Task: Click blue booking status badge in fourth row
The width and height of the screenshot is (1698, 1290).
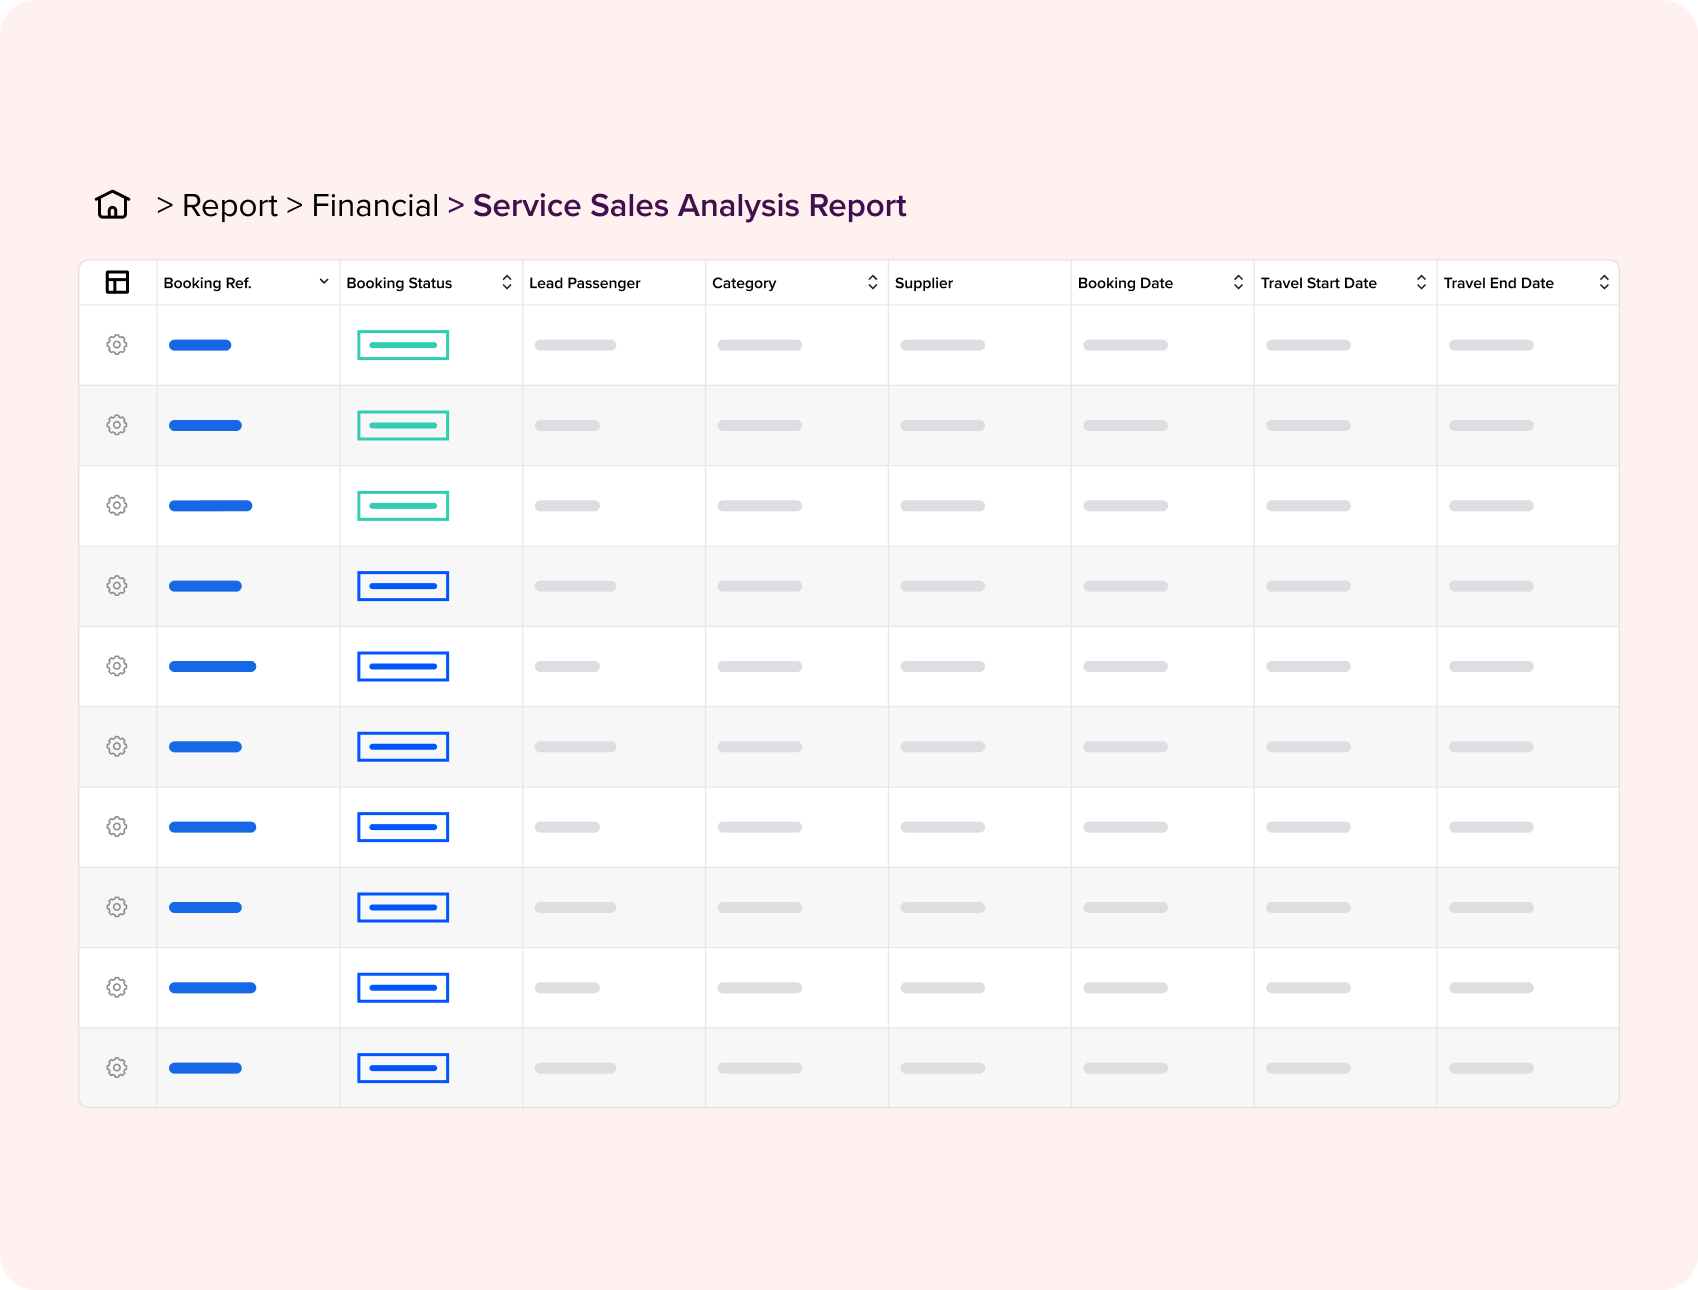Action: coord(403,586)
